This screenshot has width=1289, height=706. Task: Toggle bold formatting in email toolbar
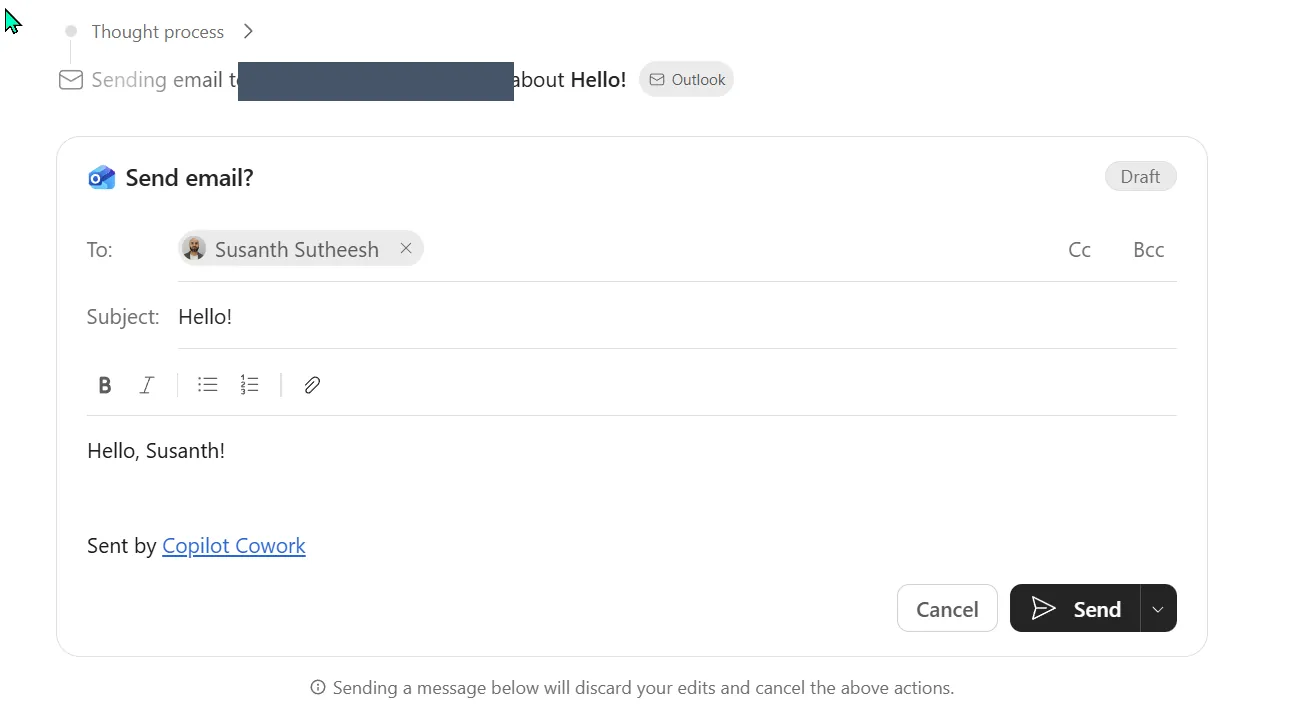[x=104, y=385]
